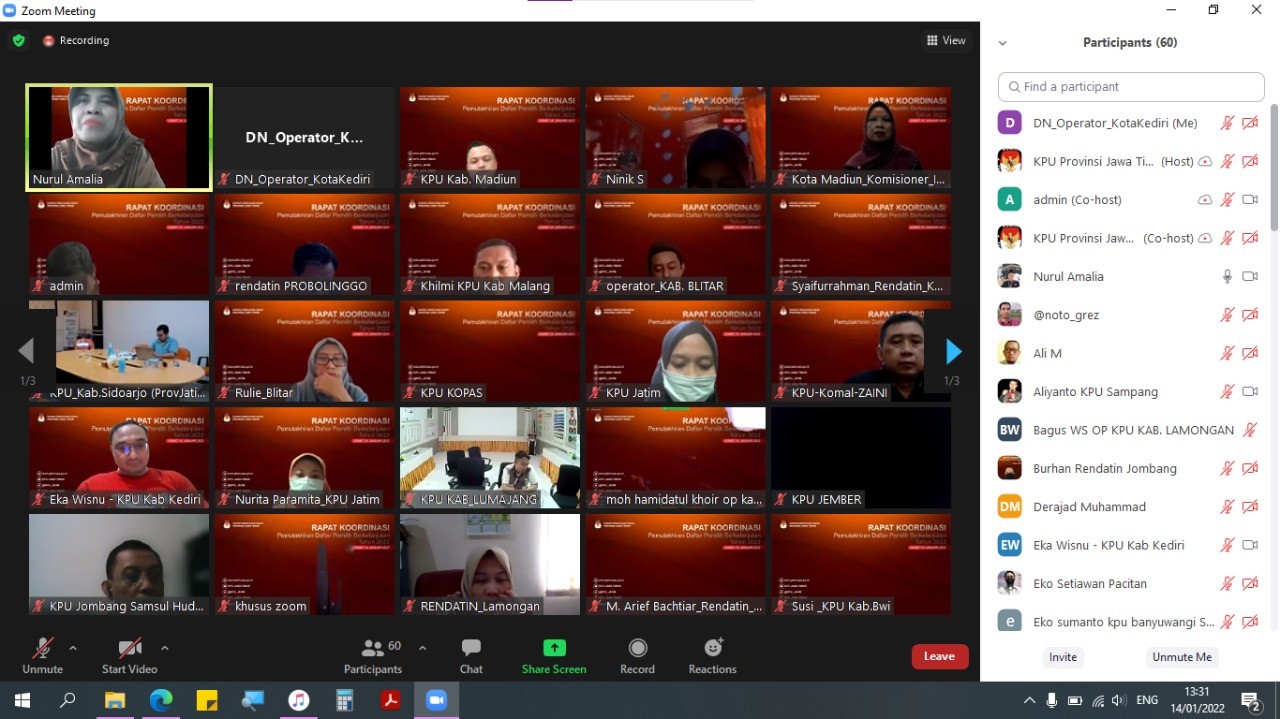
Task: Toggle Nurul Amalia's microphone icon in list
Action: click(x=1227, y=277)
